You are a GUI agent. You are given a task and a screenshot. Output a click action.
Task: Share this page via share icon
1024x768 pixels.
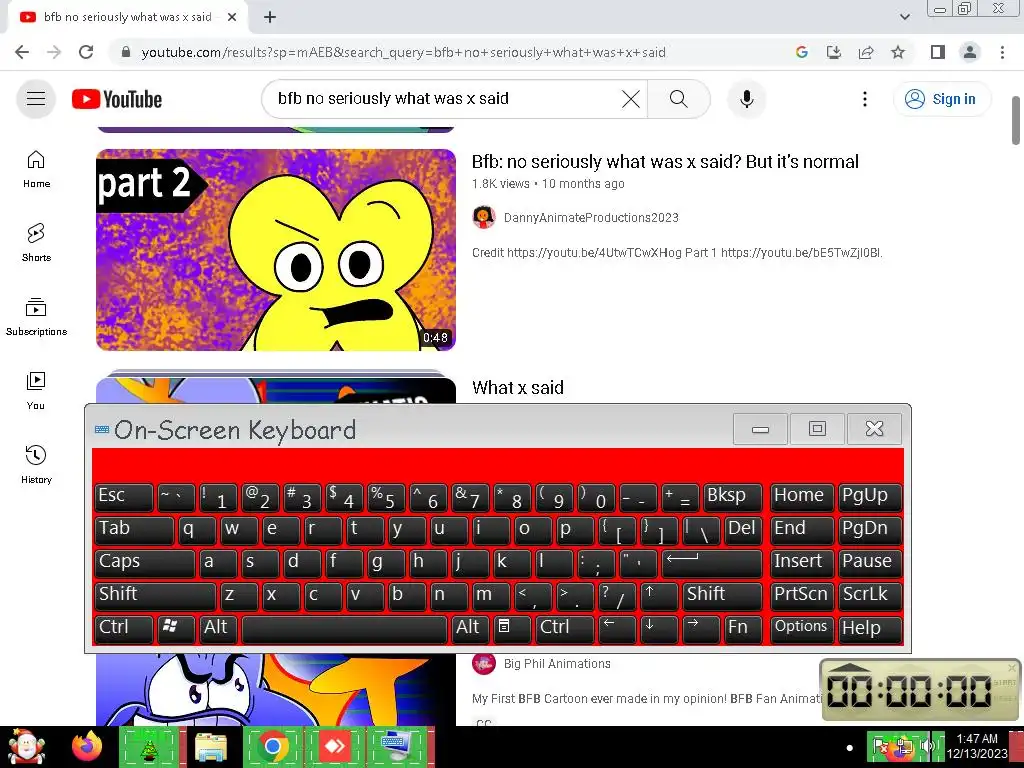pos(866,52)
